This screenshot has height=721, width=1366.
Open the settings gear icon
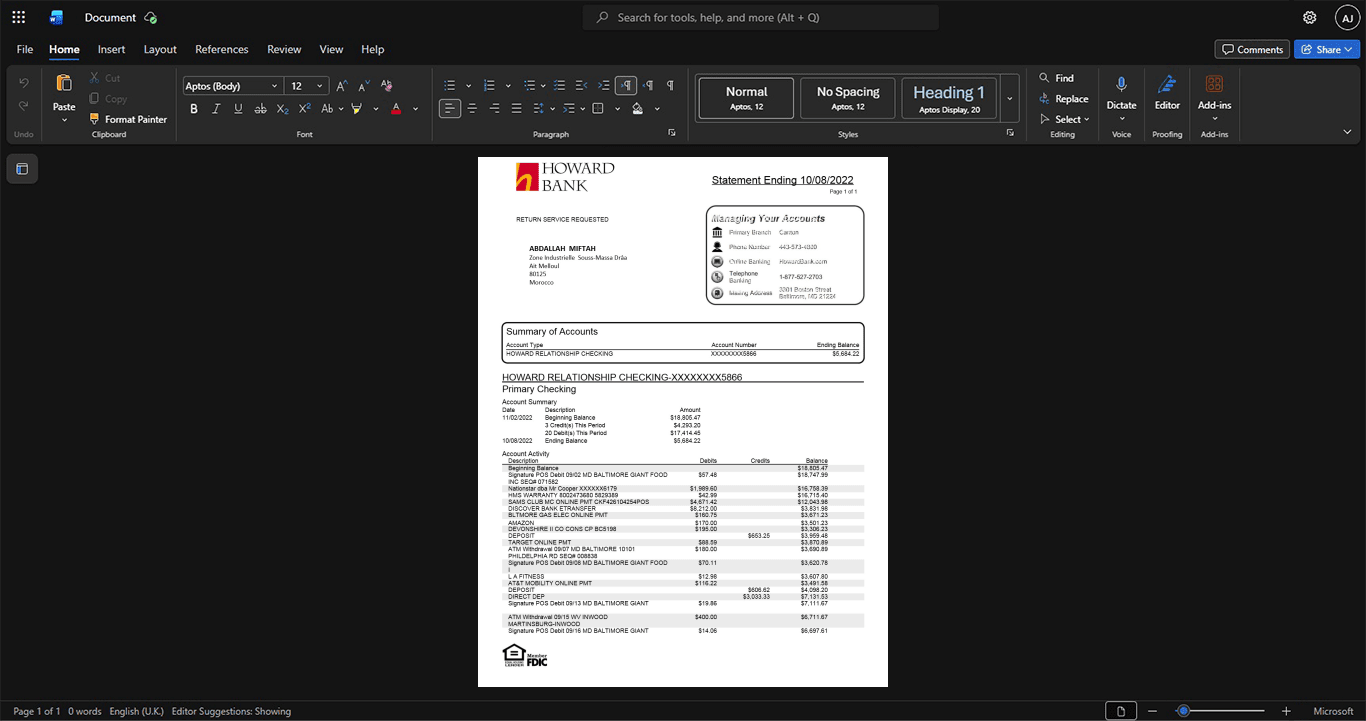click(x=1310, y=17)
